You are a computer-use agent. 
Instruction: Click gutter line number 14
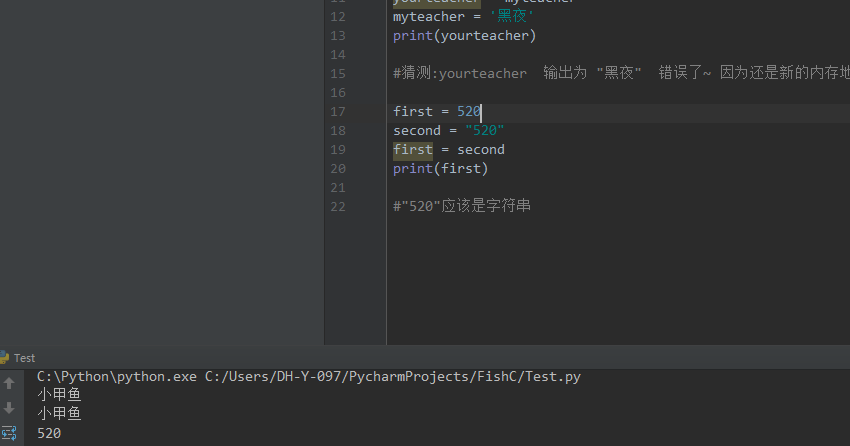pos(338,55)
